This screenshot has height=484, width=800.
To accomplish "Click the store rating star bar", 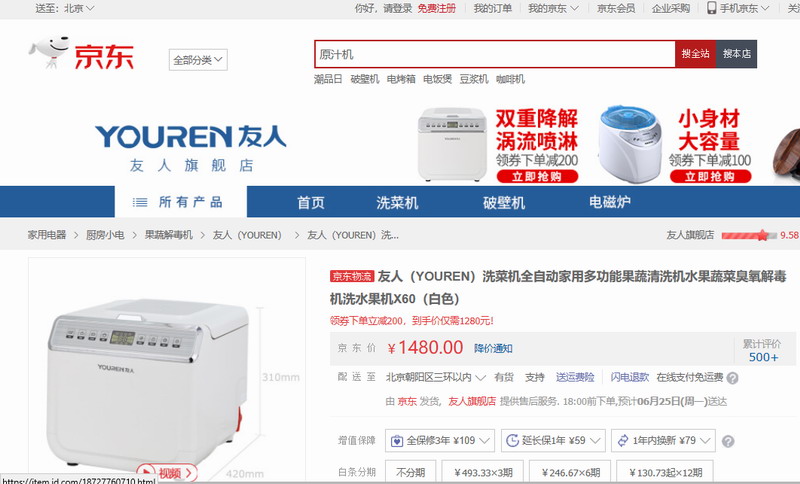I will (x=749, y=235).
